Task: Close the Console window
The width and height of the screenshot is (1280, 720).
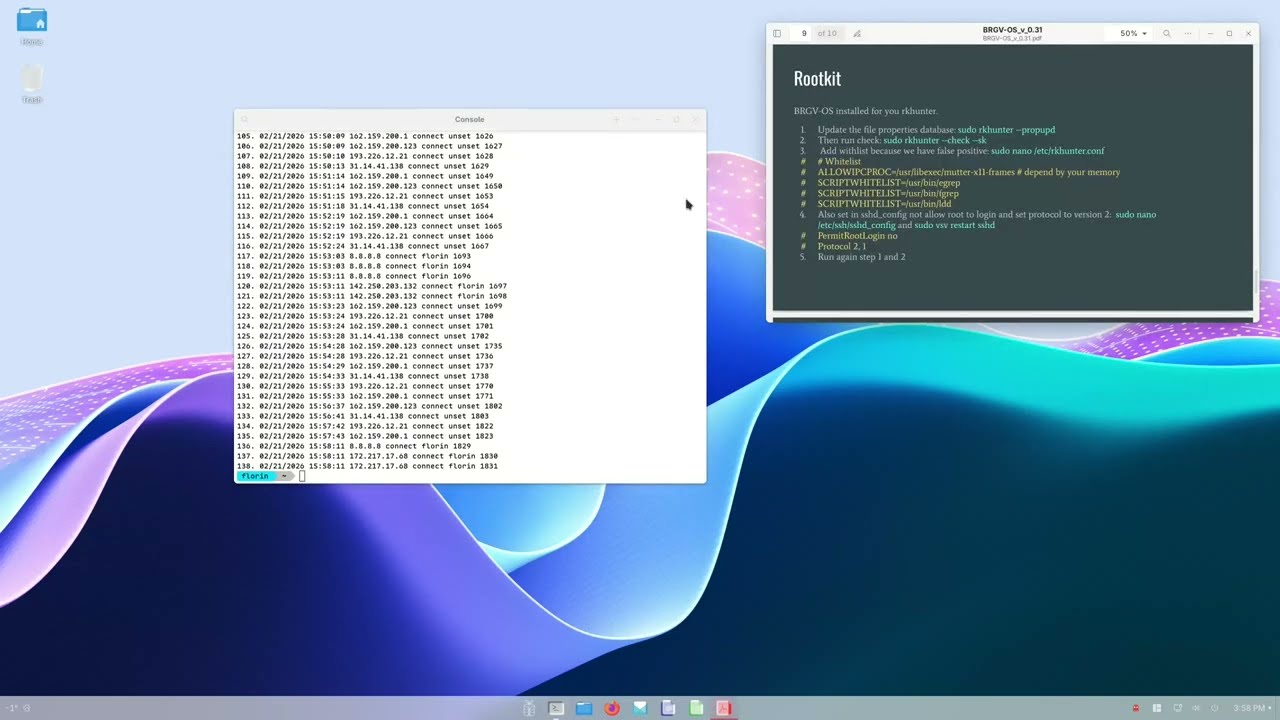Action: click(x=696, y=119)
